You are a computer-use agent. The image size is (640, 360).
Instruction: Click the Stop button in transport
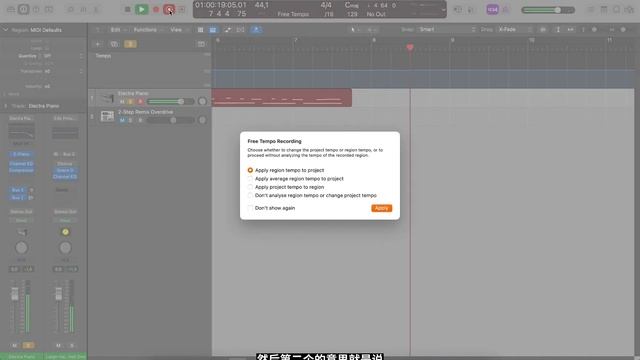click(127, 9)
